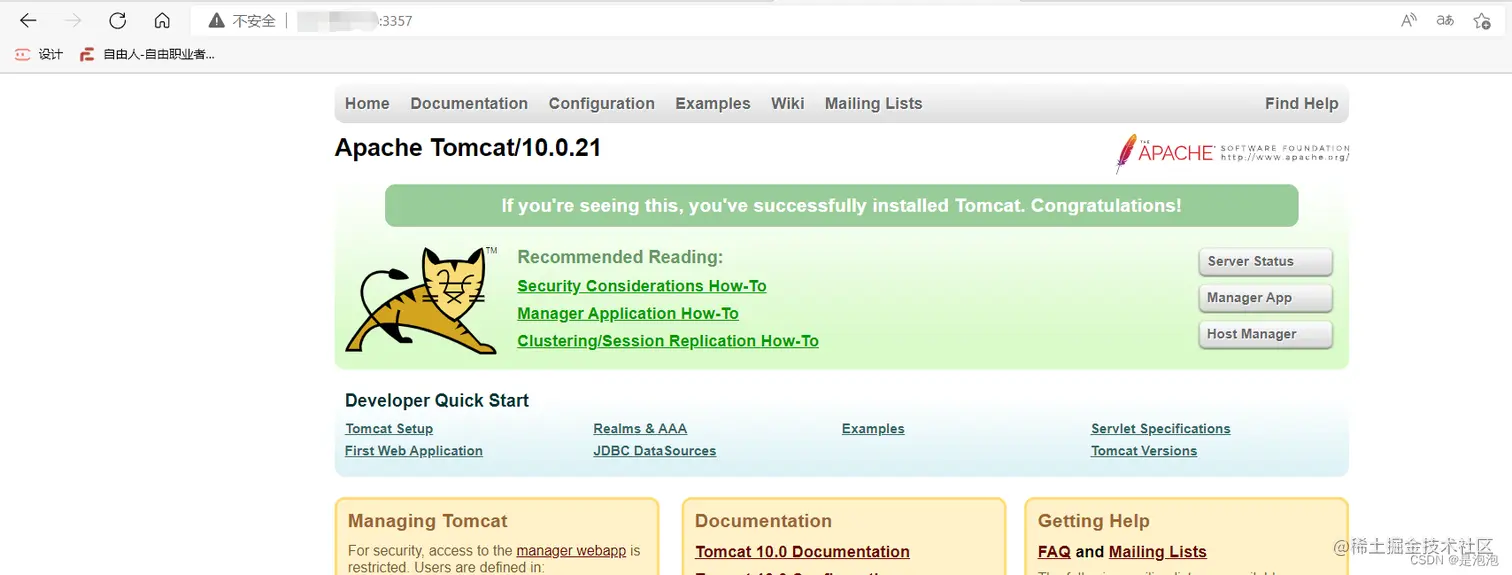Open the read aloud icon in address bar
The image size is (1512, 575).
tap(1409, 20)
